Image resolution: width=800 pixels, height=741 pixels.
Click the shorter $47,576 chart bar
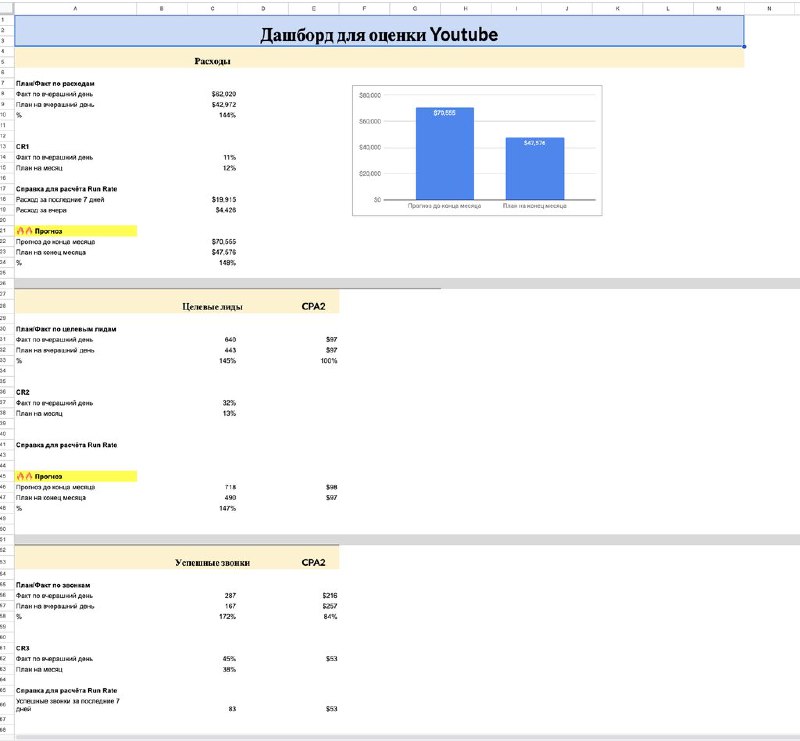(535, 168)
